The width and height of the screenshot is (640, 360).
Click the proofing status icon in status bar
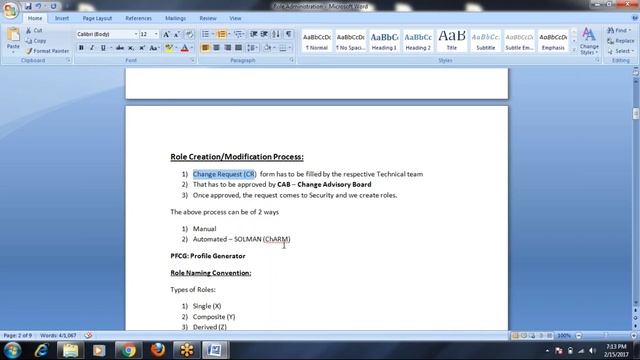(88, 336)
